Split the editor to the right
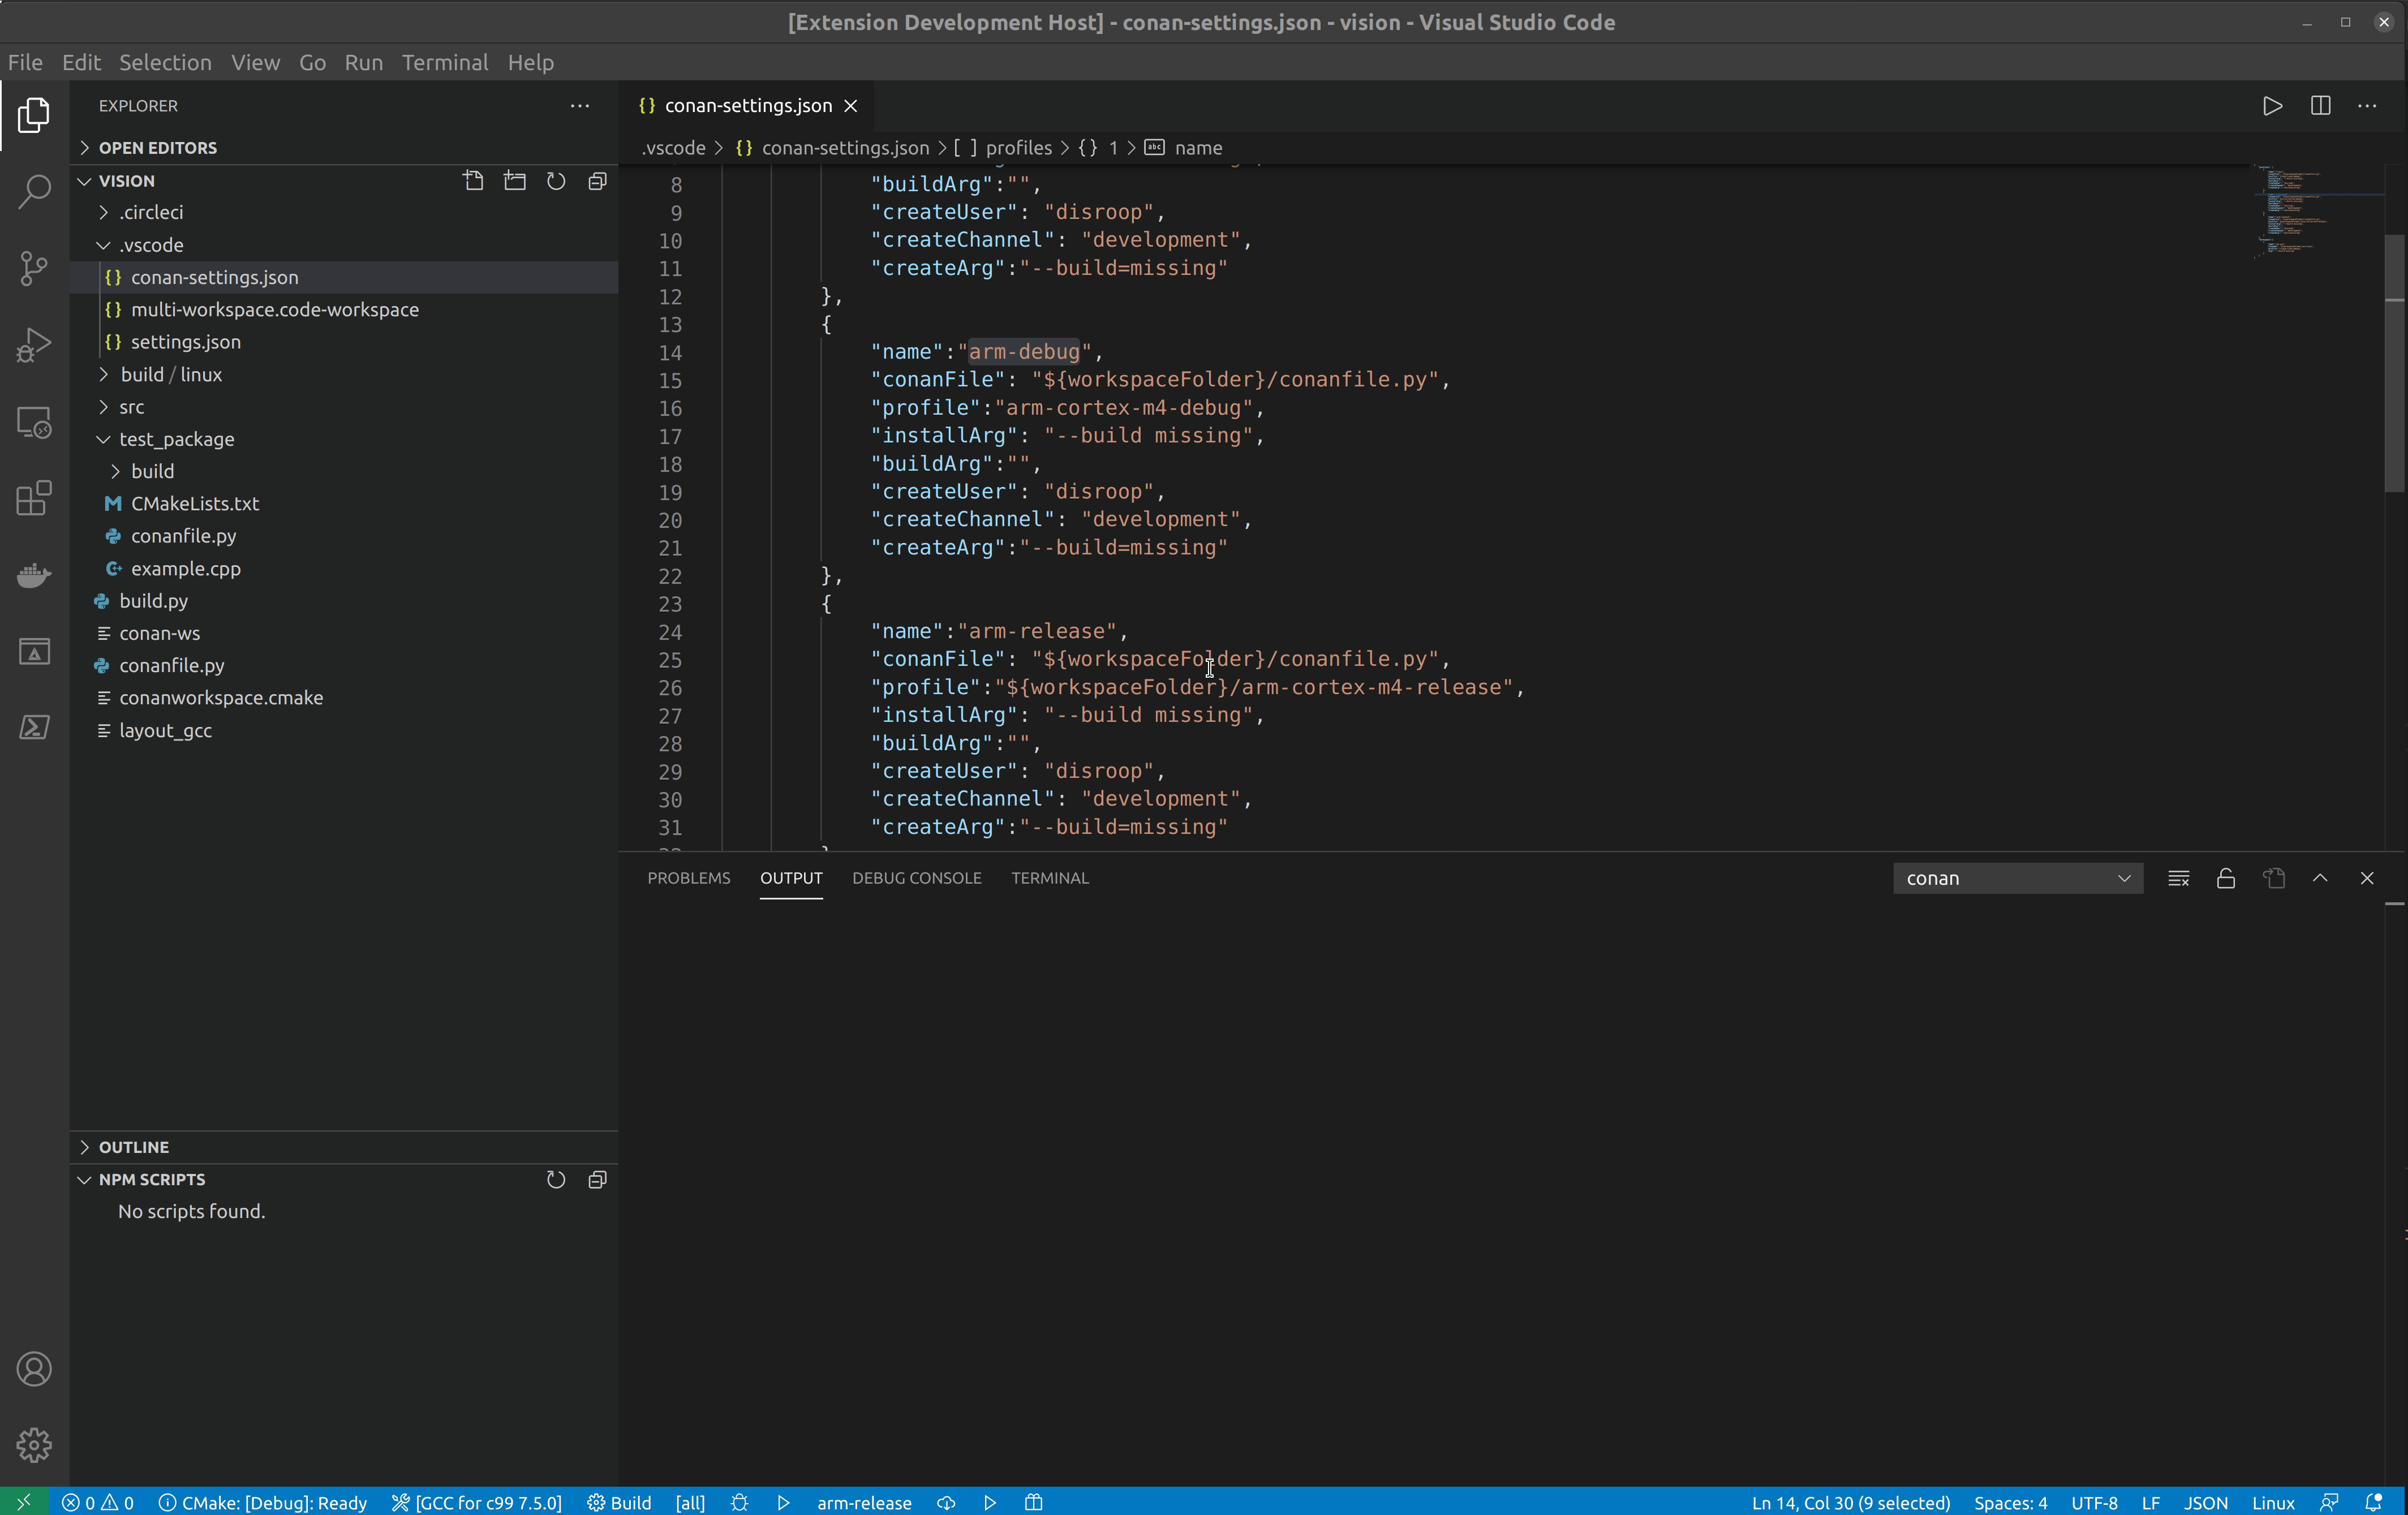Screen dimensions: 2408x1515 click(x=2320, y=106)
